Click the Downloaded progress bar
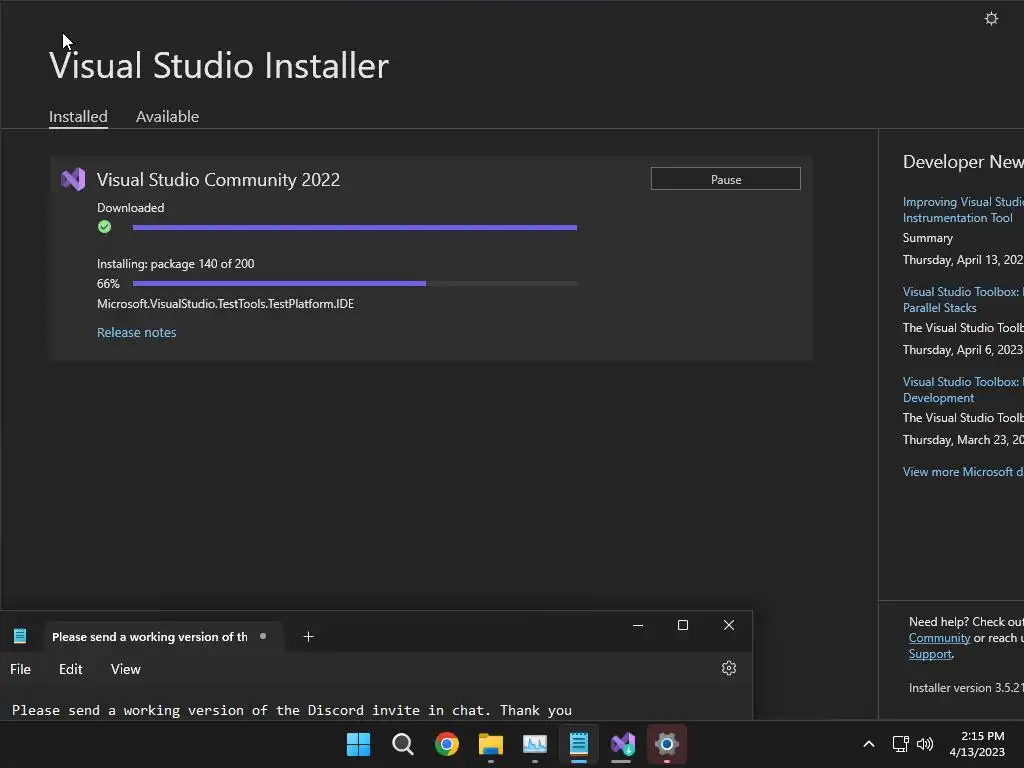Viewport: 1024px width, 768px height. [355, 227]
